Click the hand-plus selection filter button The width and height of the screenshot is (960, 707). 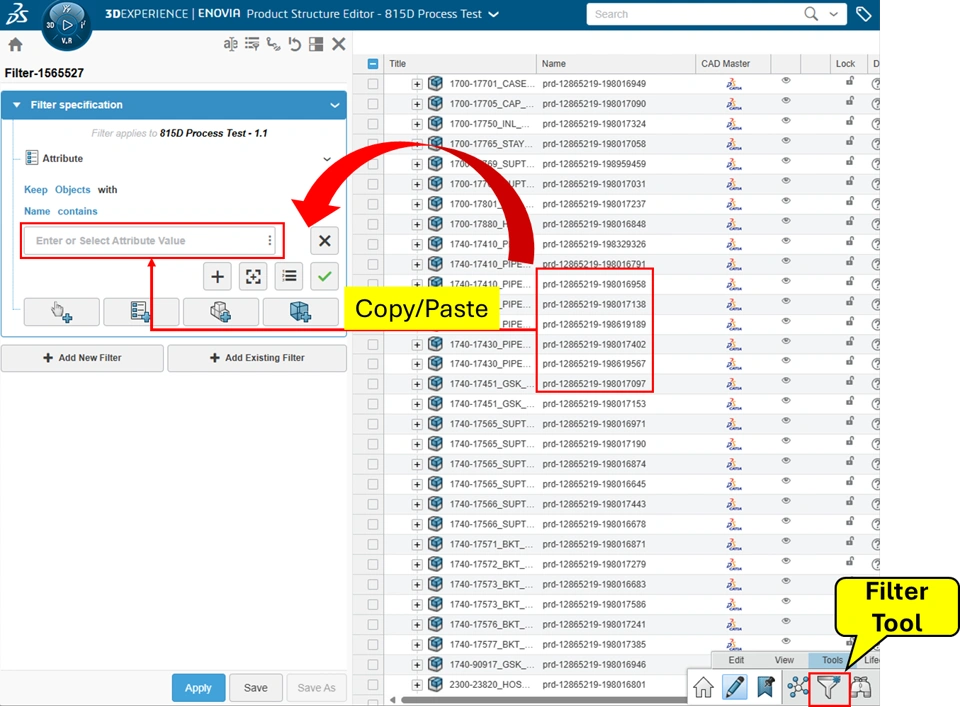coord(62,312)
